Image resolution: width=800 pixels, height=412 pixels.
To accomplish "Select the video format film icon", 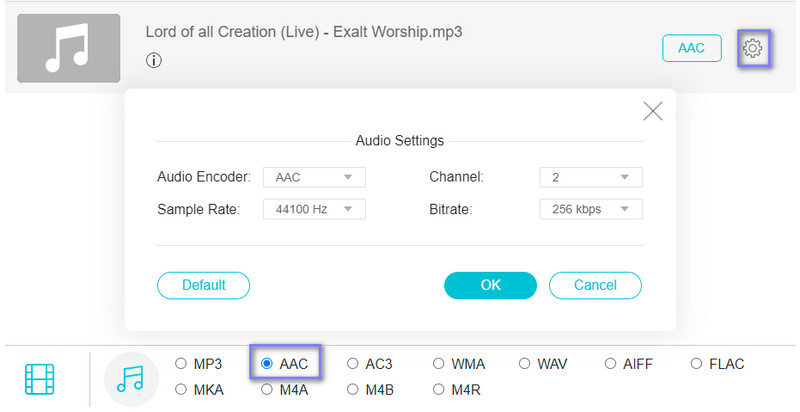I will [x=40, y=379].
